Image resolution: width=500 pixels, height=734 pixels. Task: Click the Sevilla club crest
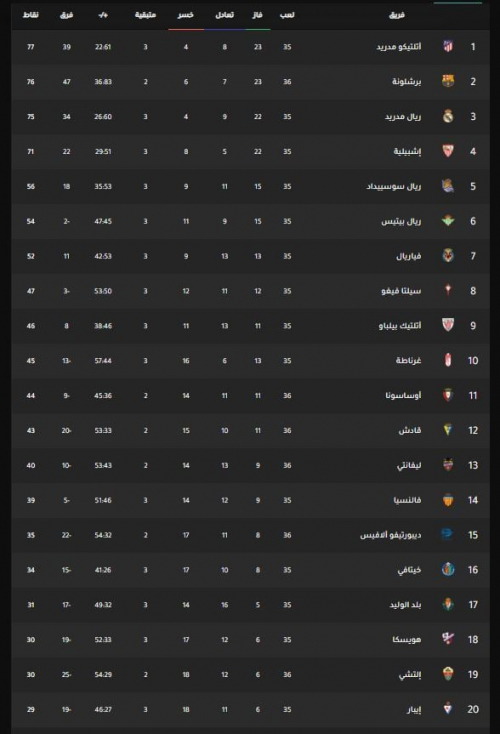click(x=448, y=151)
